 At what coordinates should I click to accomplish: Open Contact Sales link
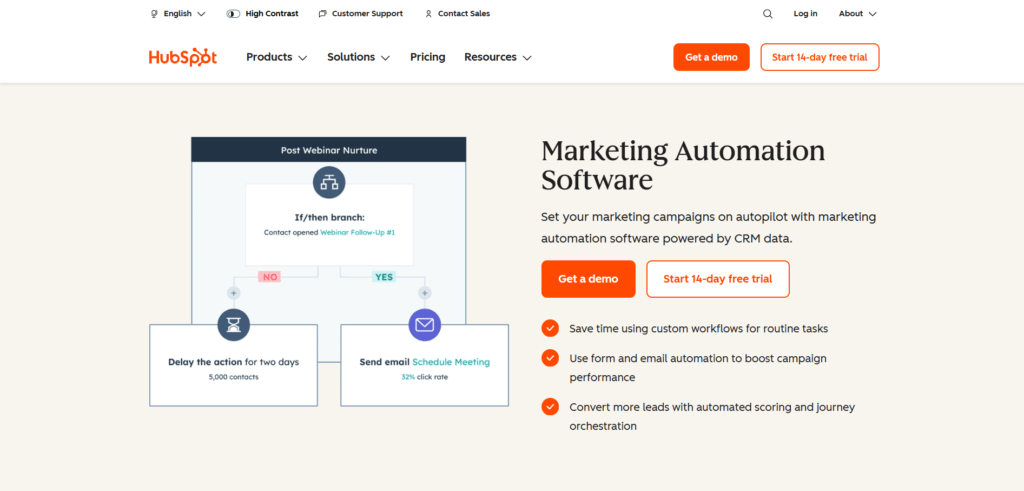[x=457, y=14]
